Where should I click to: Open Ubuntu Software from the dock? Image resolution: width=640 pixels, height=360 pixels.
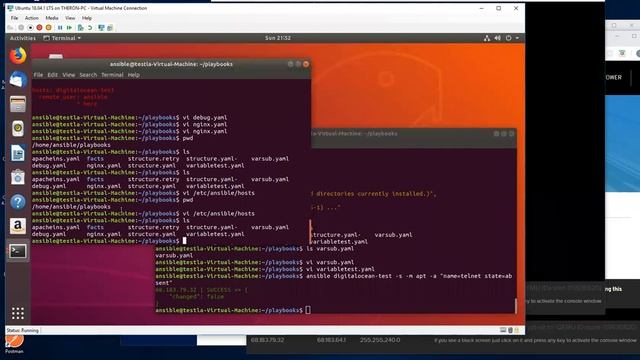tap(18, 177)
